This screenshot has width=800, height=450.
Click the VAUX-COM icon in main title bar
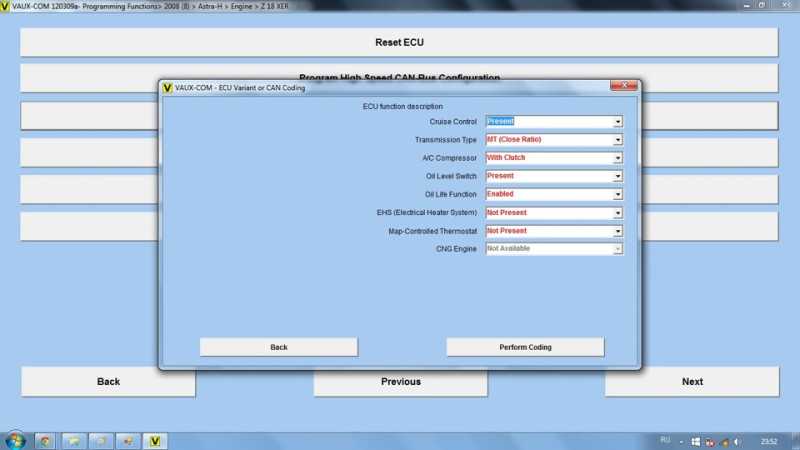click(x=5, y=6)
